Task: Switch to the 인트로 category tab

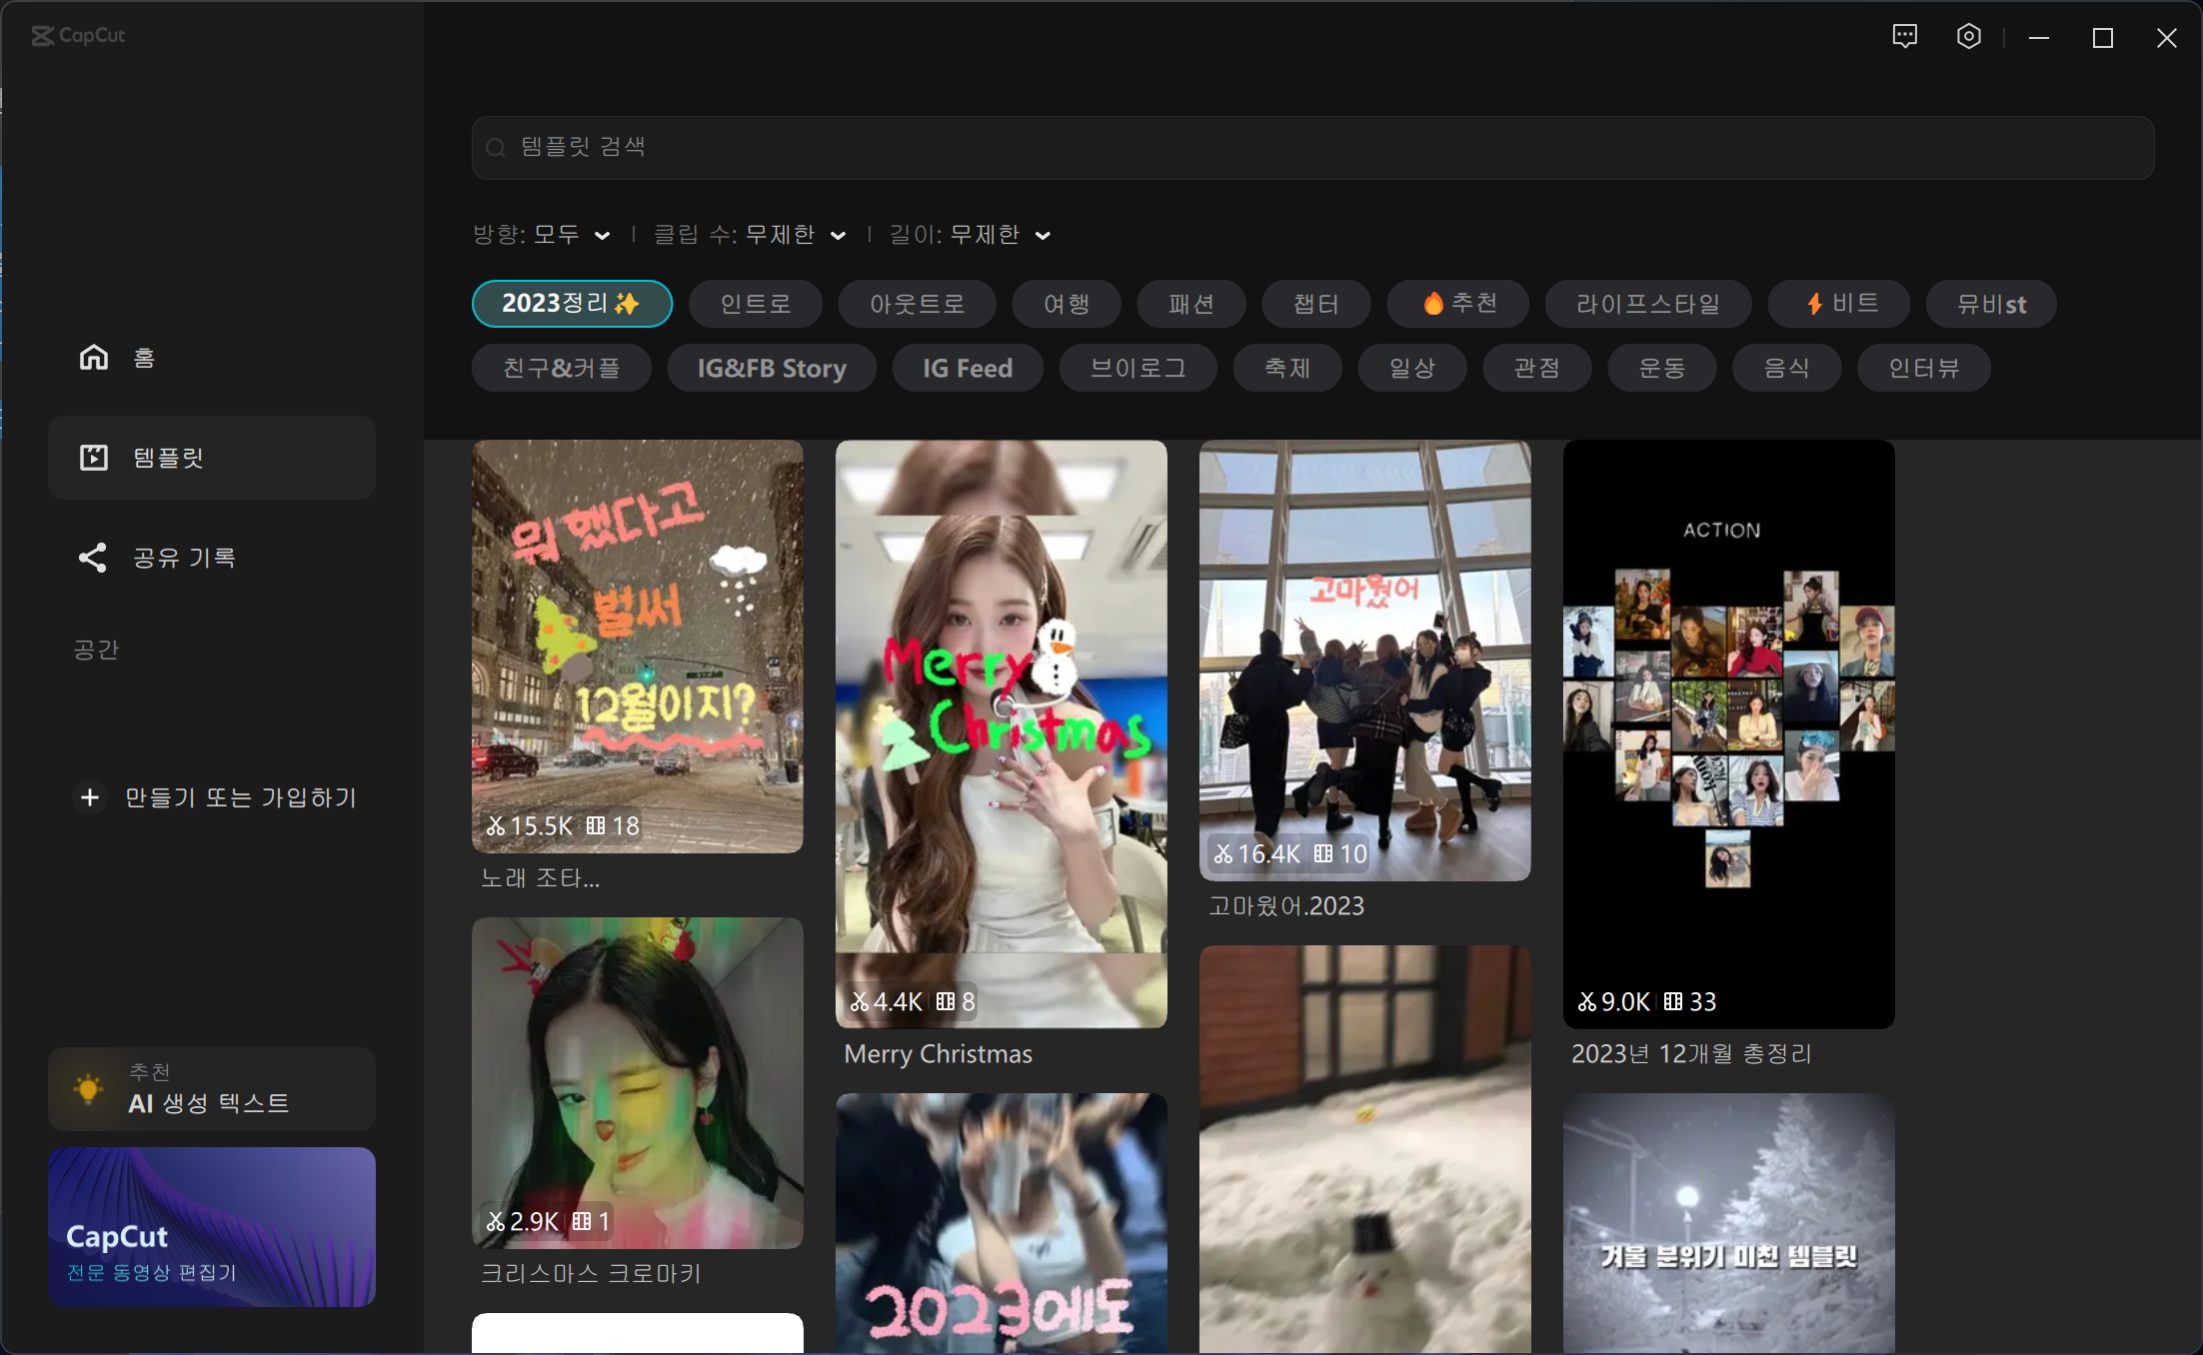Action: pos(755,303)
